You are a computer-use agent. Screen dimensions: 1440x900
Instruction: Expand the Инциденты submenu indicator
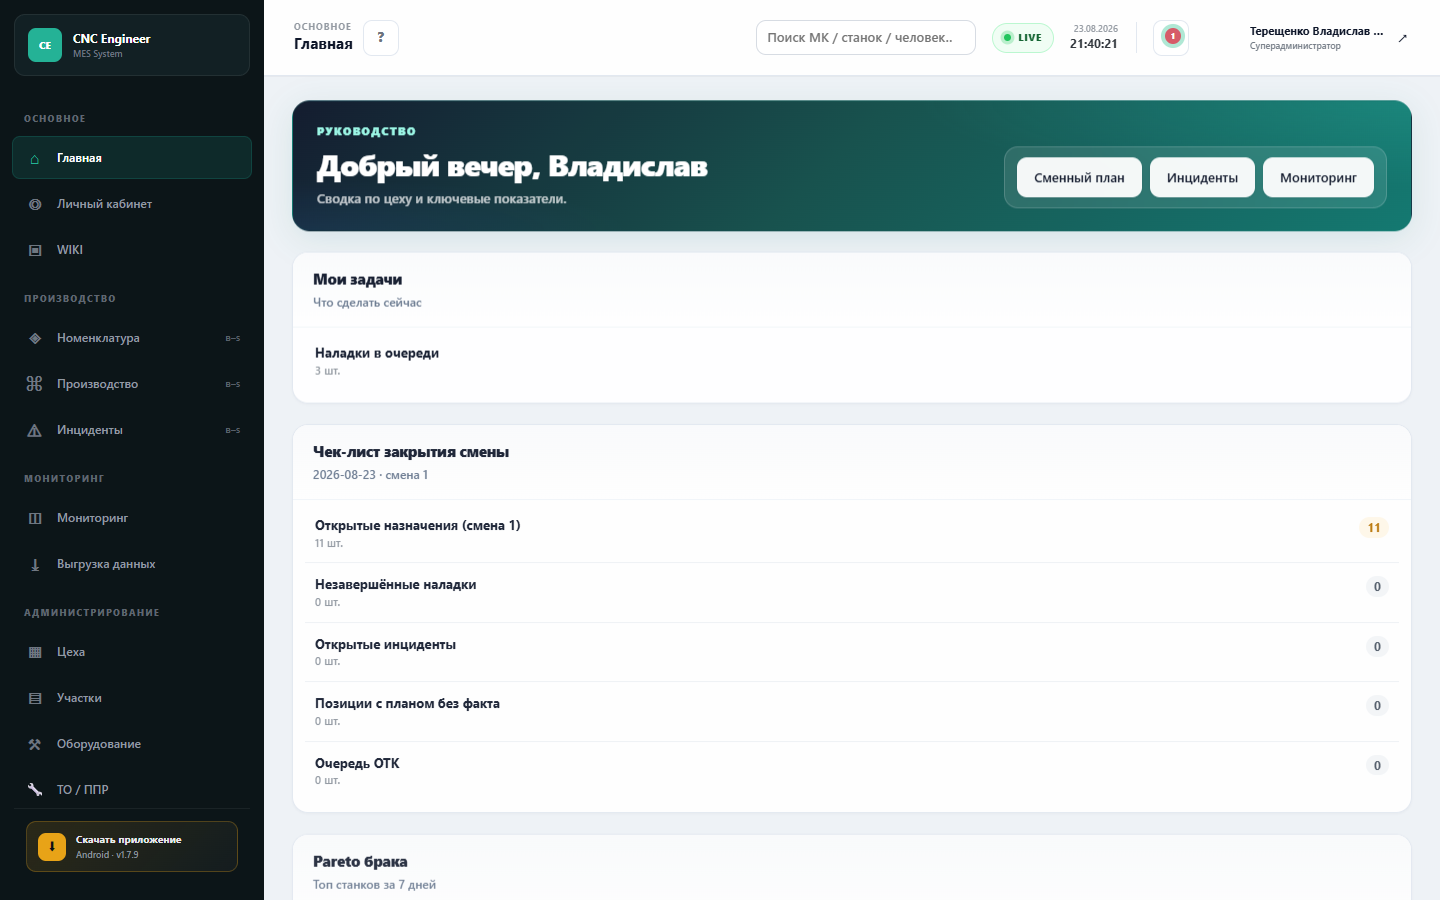click(x=233, y=431)
